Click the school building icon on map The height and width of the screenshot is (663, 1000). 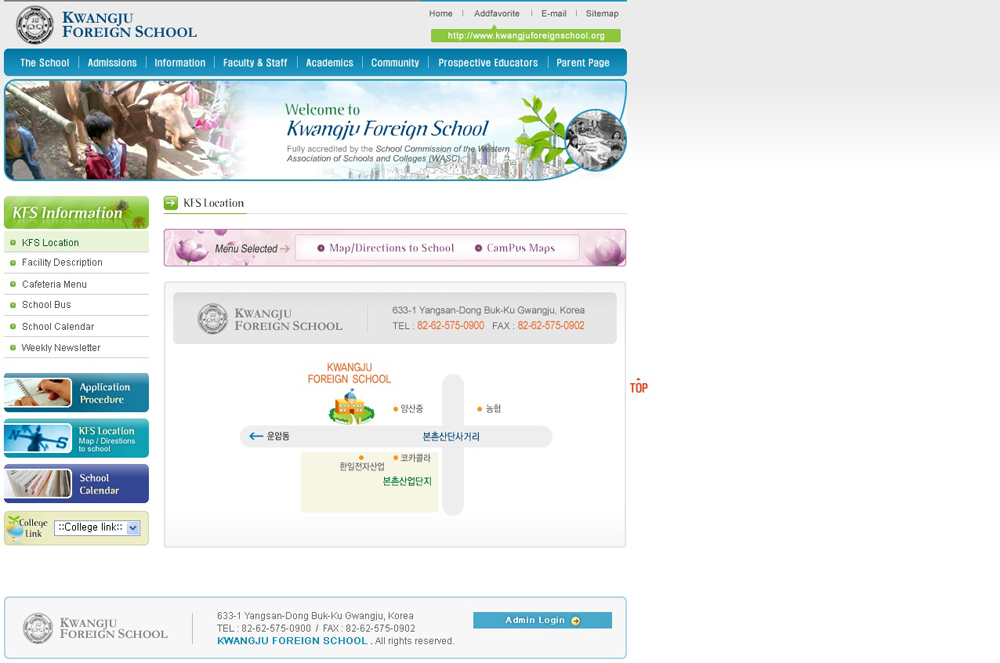pos(351,407)
